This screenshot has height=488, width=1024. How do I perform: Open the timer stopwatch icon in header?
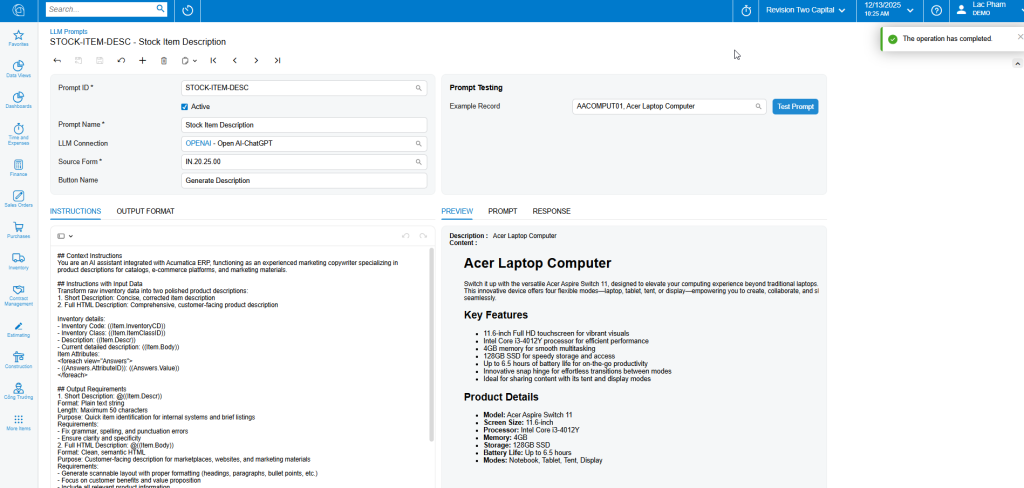746,10
